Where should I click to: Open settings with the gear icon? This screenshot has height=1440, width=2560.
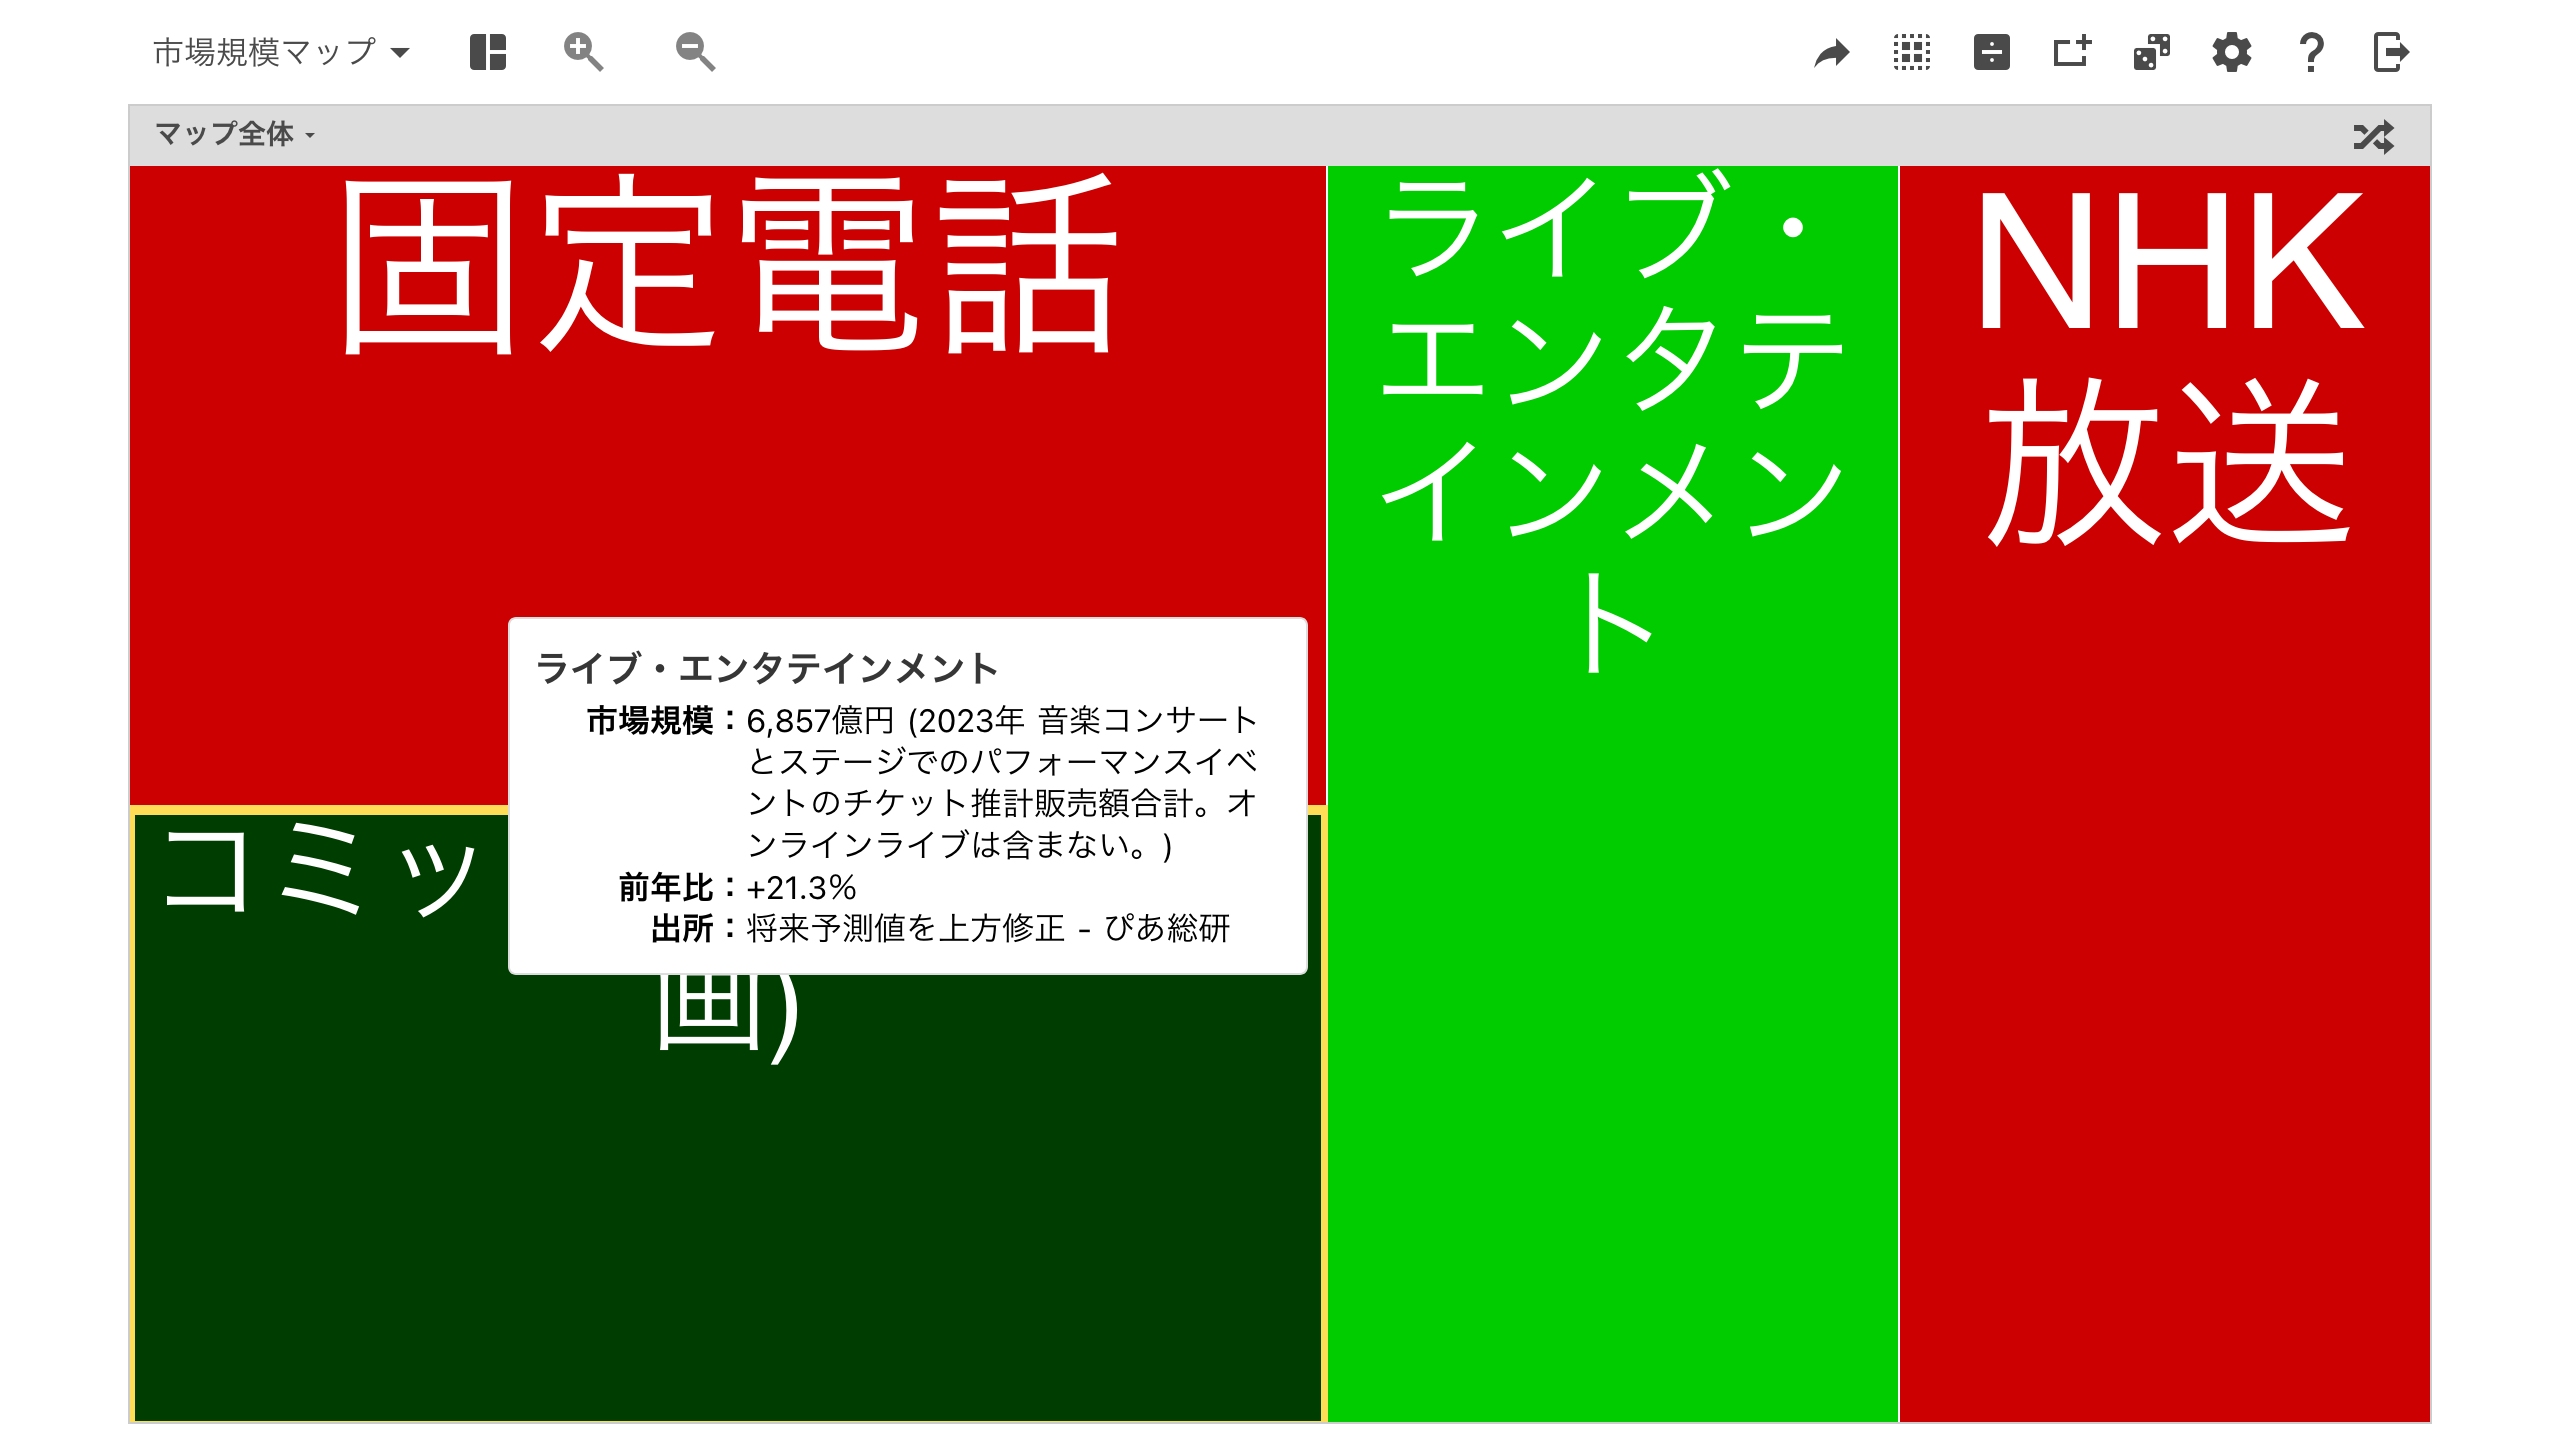click(2231, 52)
